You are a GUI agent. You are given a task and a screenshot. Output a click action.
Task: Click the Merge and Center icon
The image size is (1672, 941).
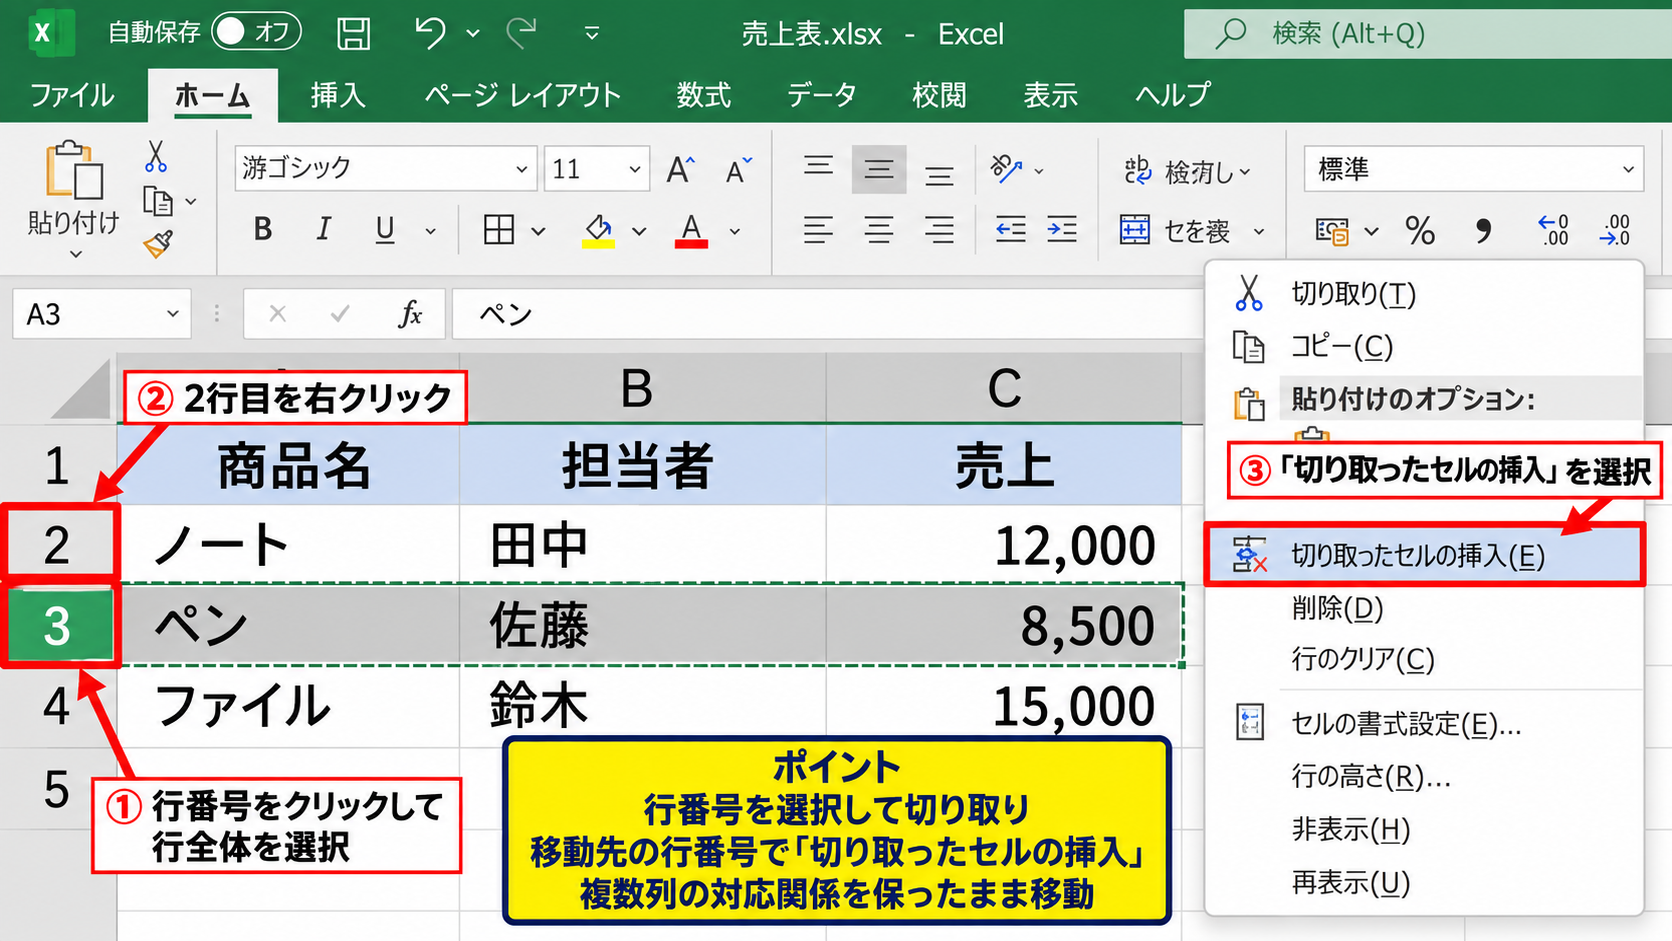(1135, 230)
